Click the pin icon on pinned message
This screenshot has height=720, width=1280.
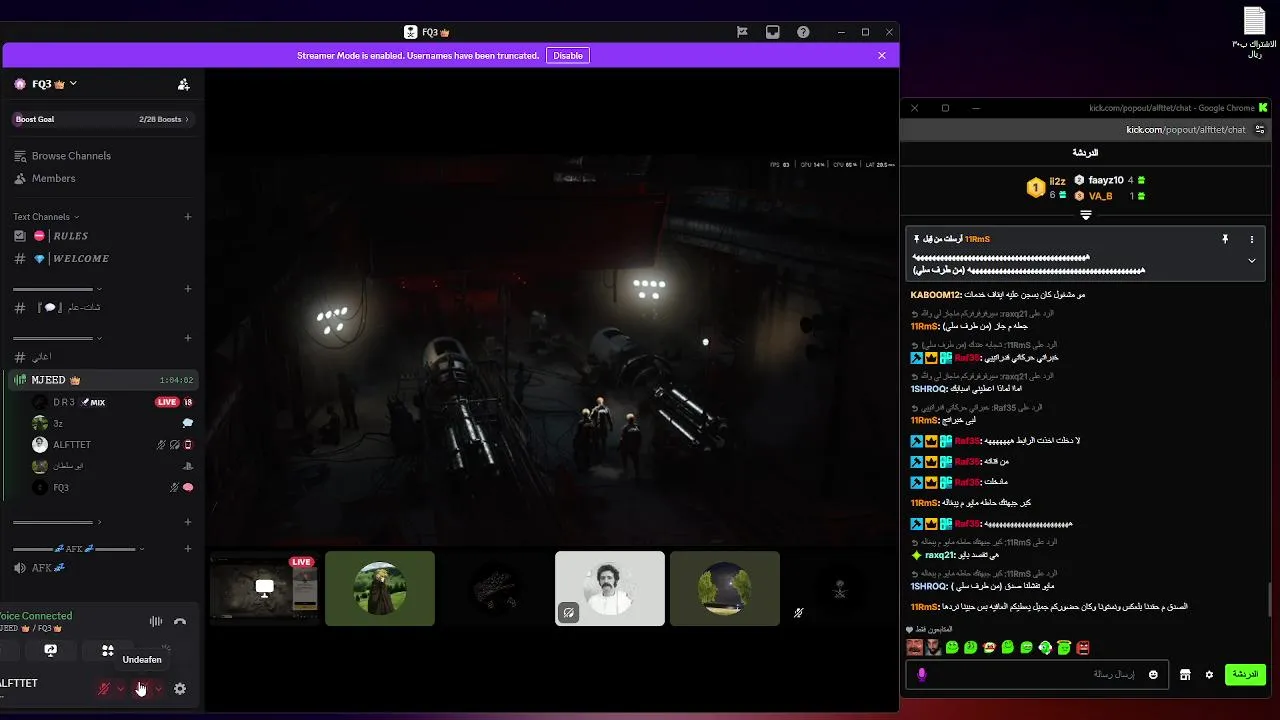pyautogui.click(x=1225, y=240)
